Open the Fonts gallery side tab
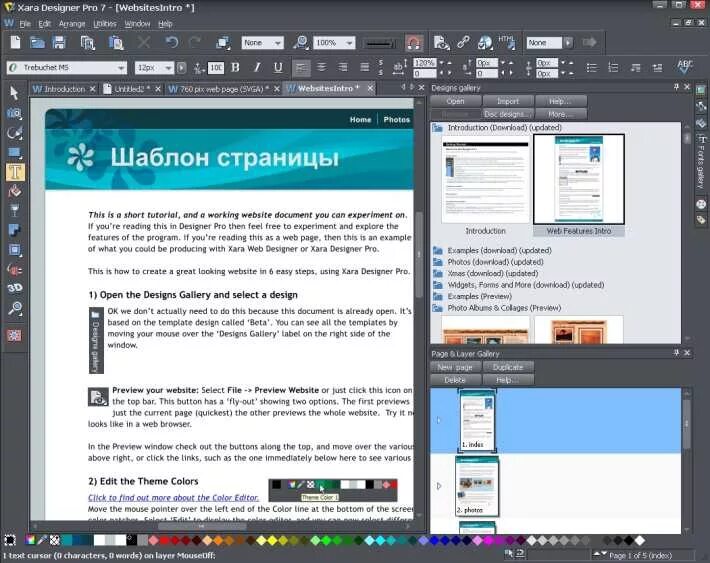This screenshot has width=710, height=563. click(x=701, y=162)
